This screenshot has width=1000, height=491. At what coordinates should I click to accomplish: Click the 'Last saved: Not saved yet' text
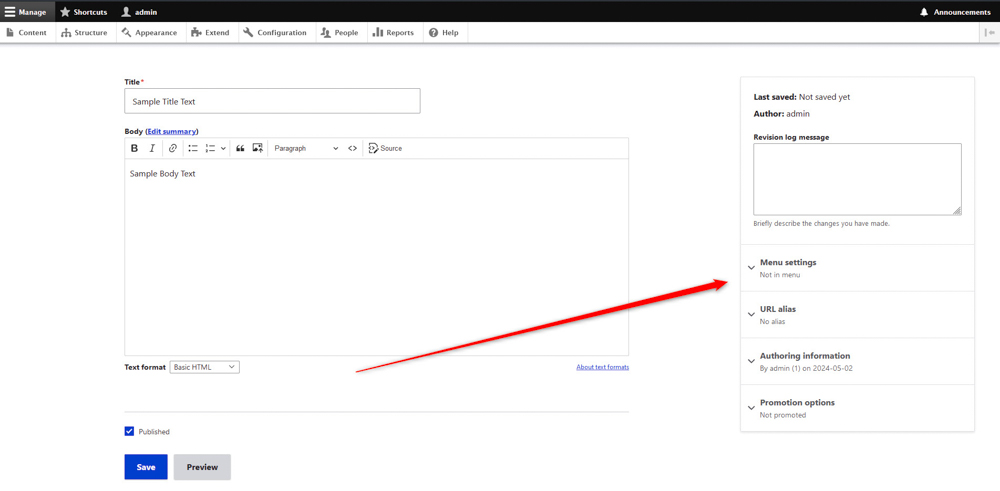[x=802, y=97]
